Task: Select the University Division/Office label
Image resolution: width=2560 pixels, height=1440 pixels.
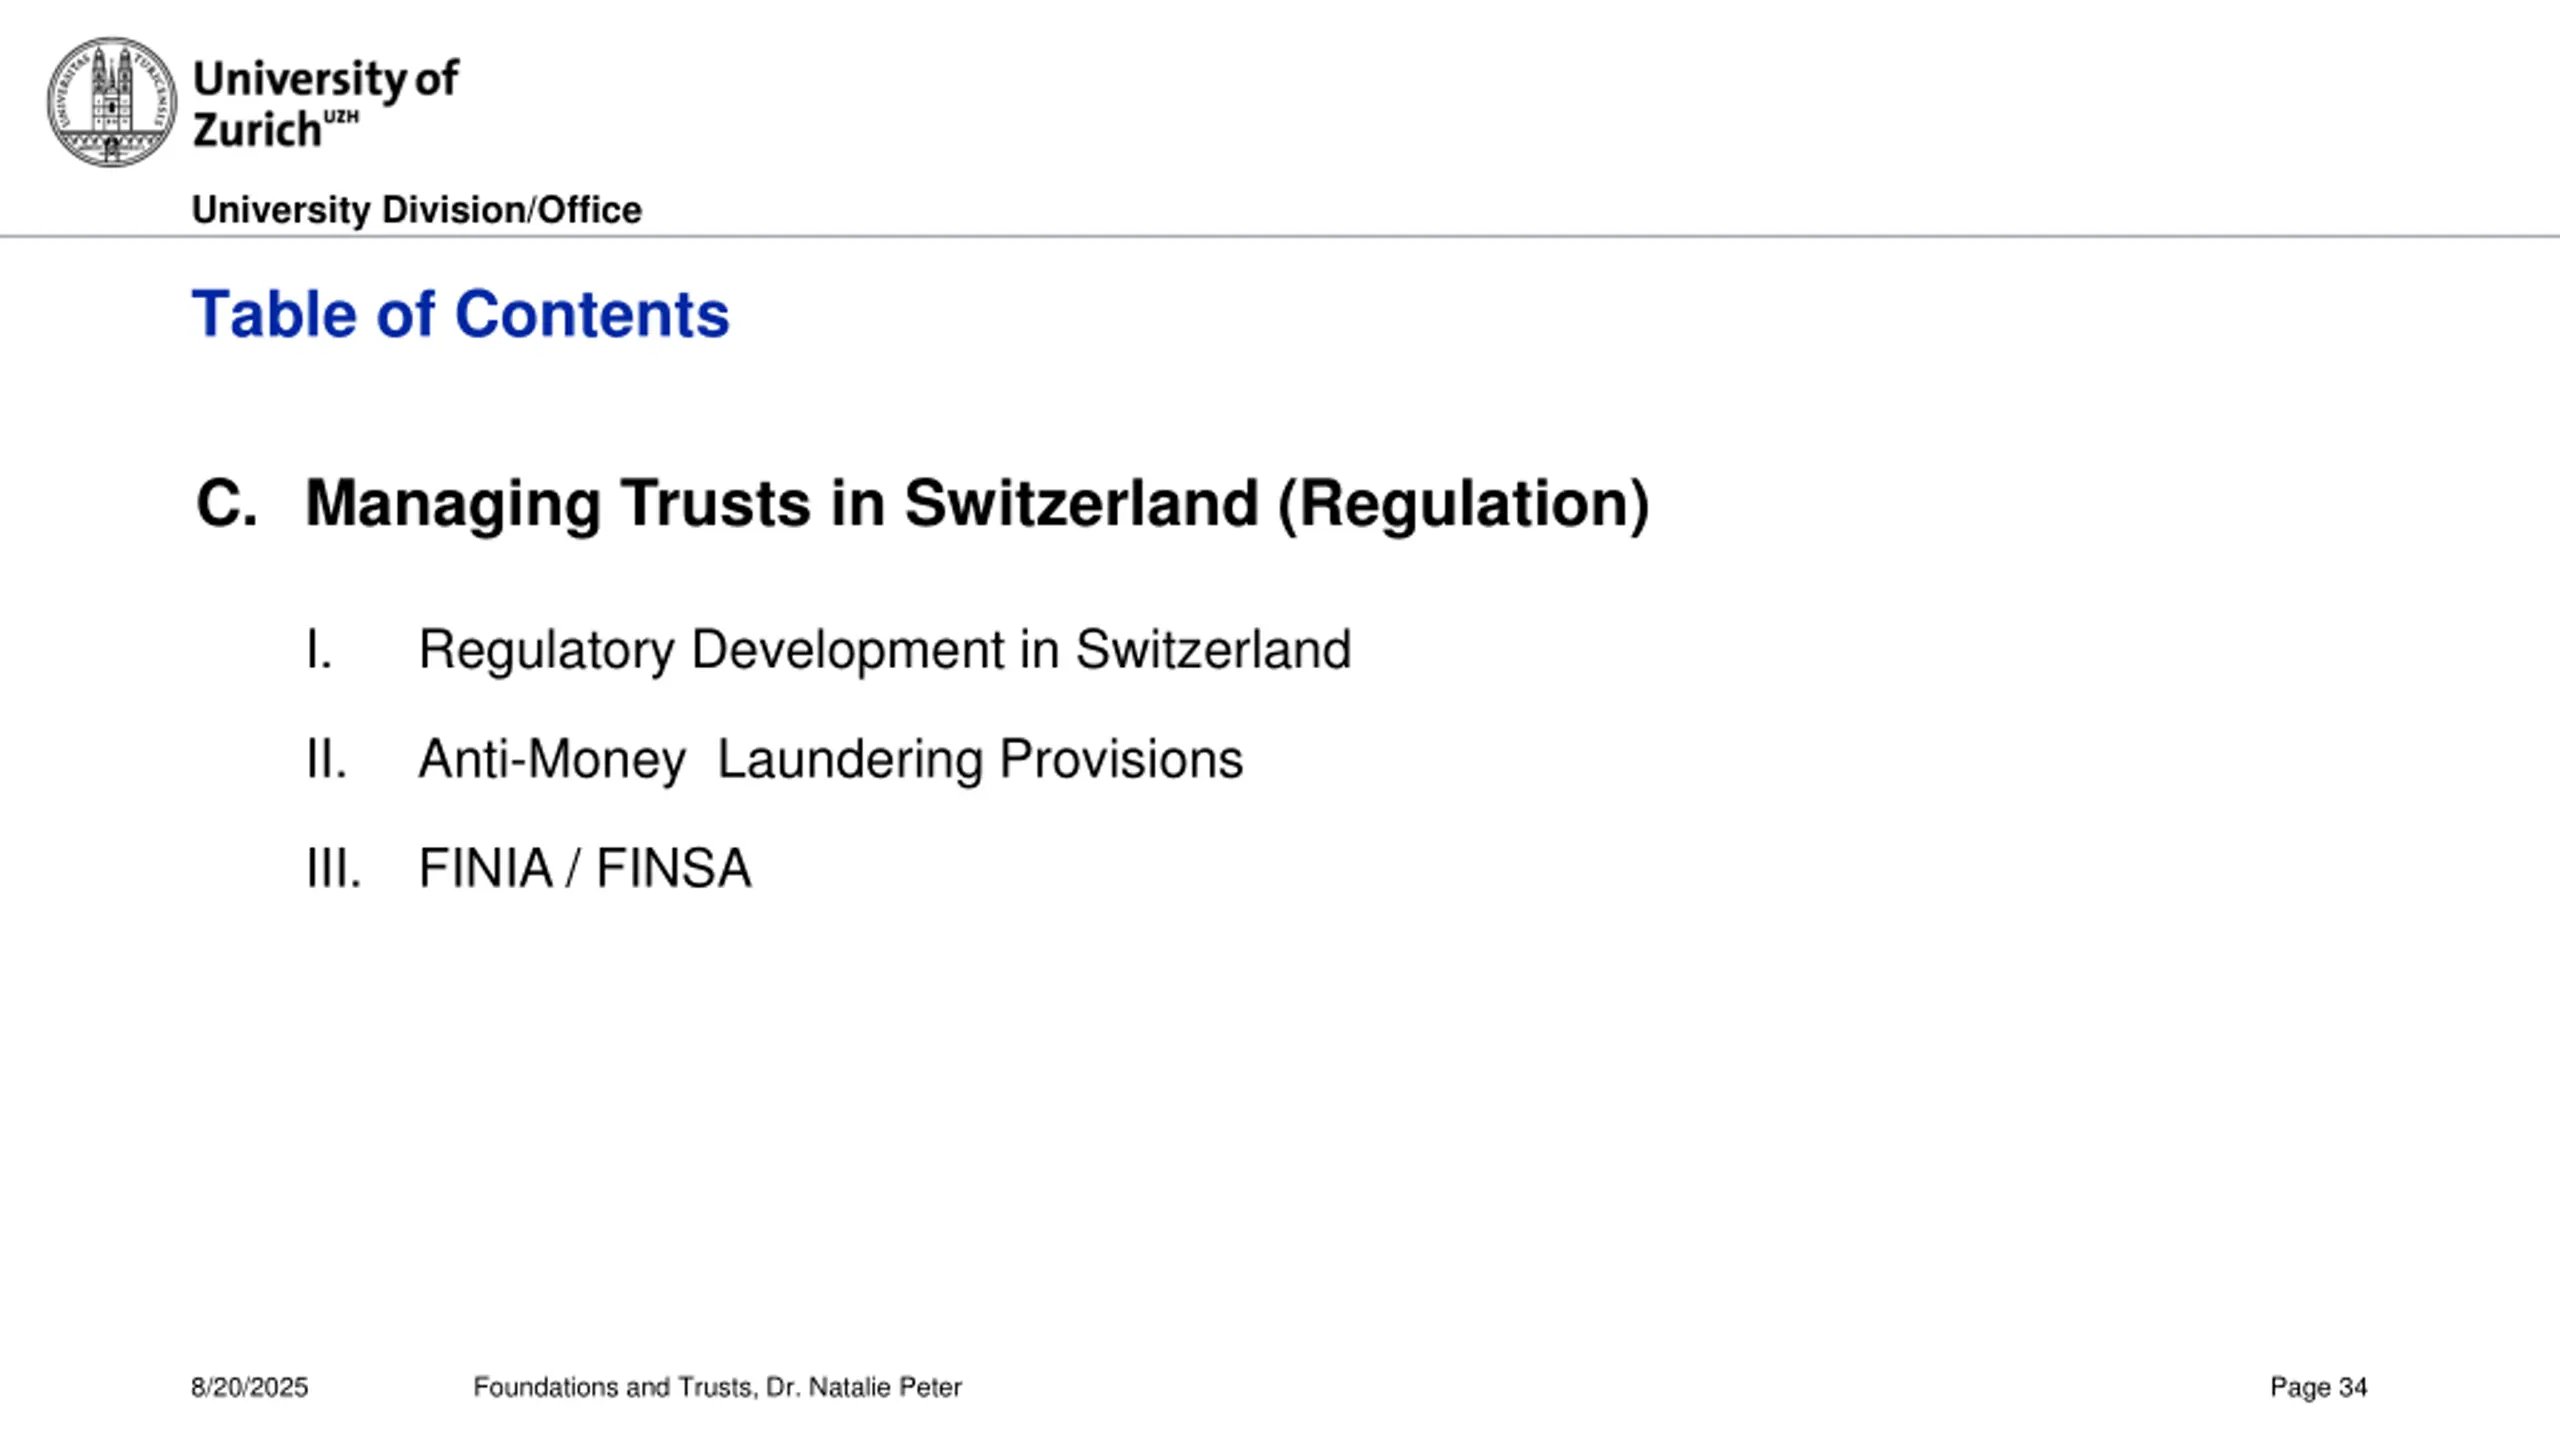Action: point(416,210)
